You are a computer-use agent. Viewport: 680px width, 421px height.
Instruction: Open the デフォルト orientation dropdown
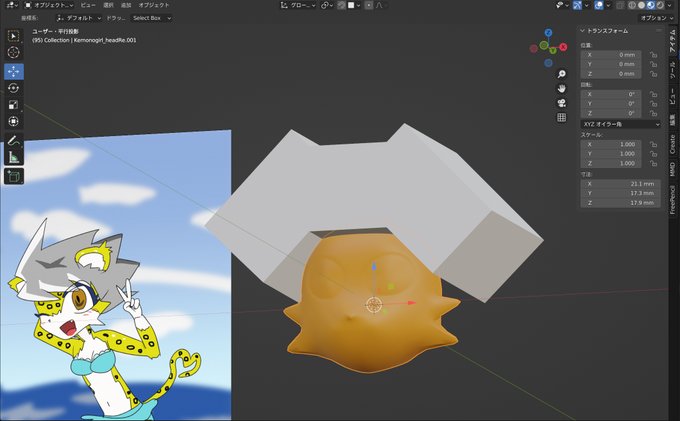(78, 18)
